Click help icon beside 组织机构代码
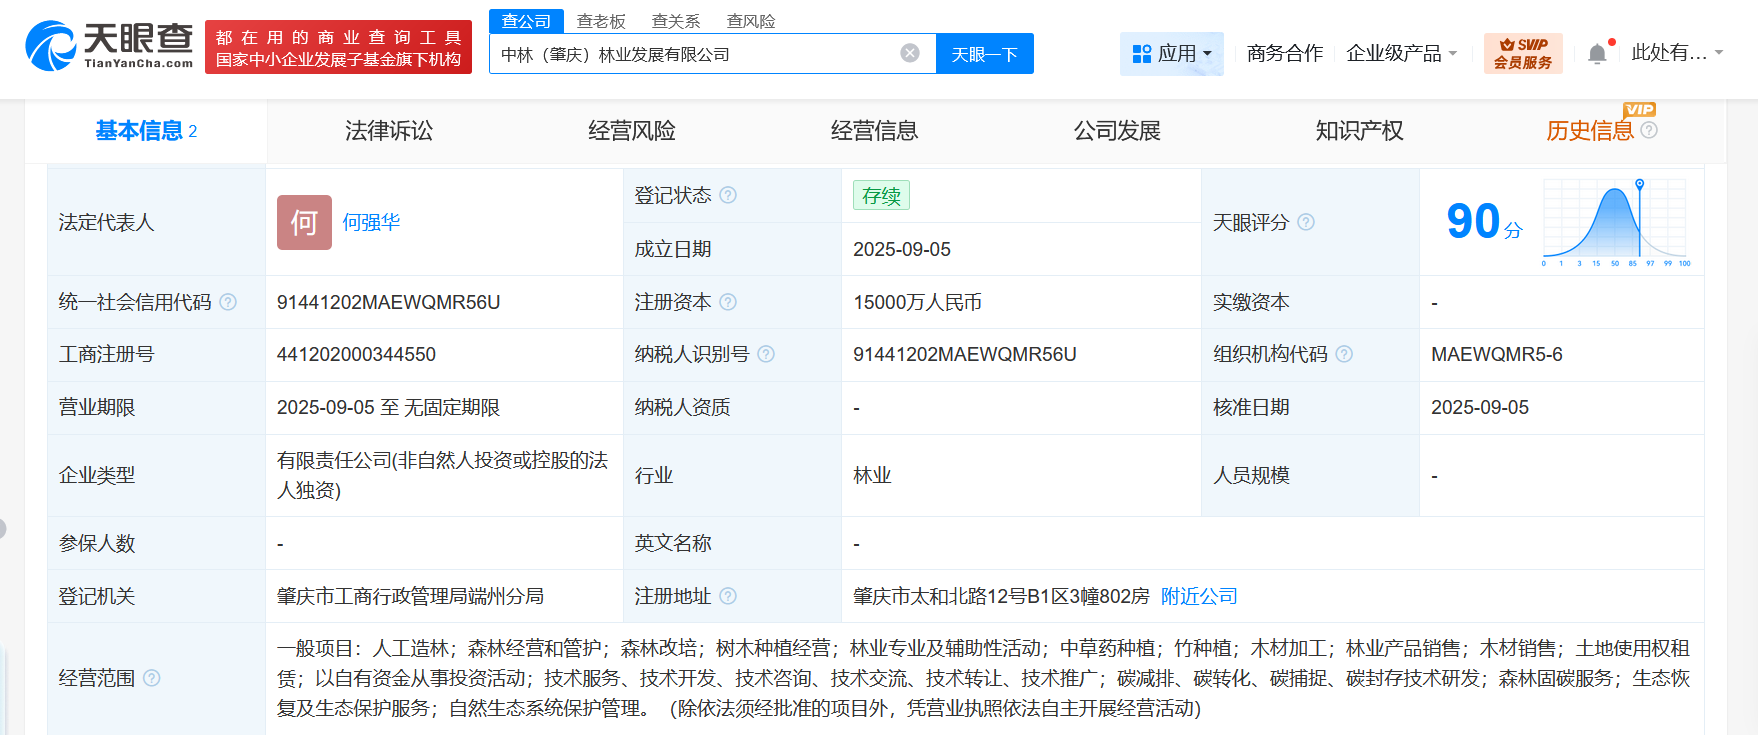The height and width of the screenshot is (735, 1758). (x=1344, y=354)
